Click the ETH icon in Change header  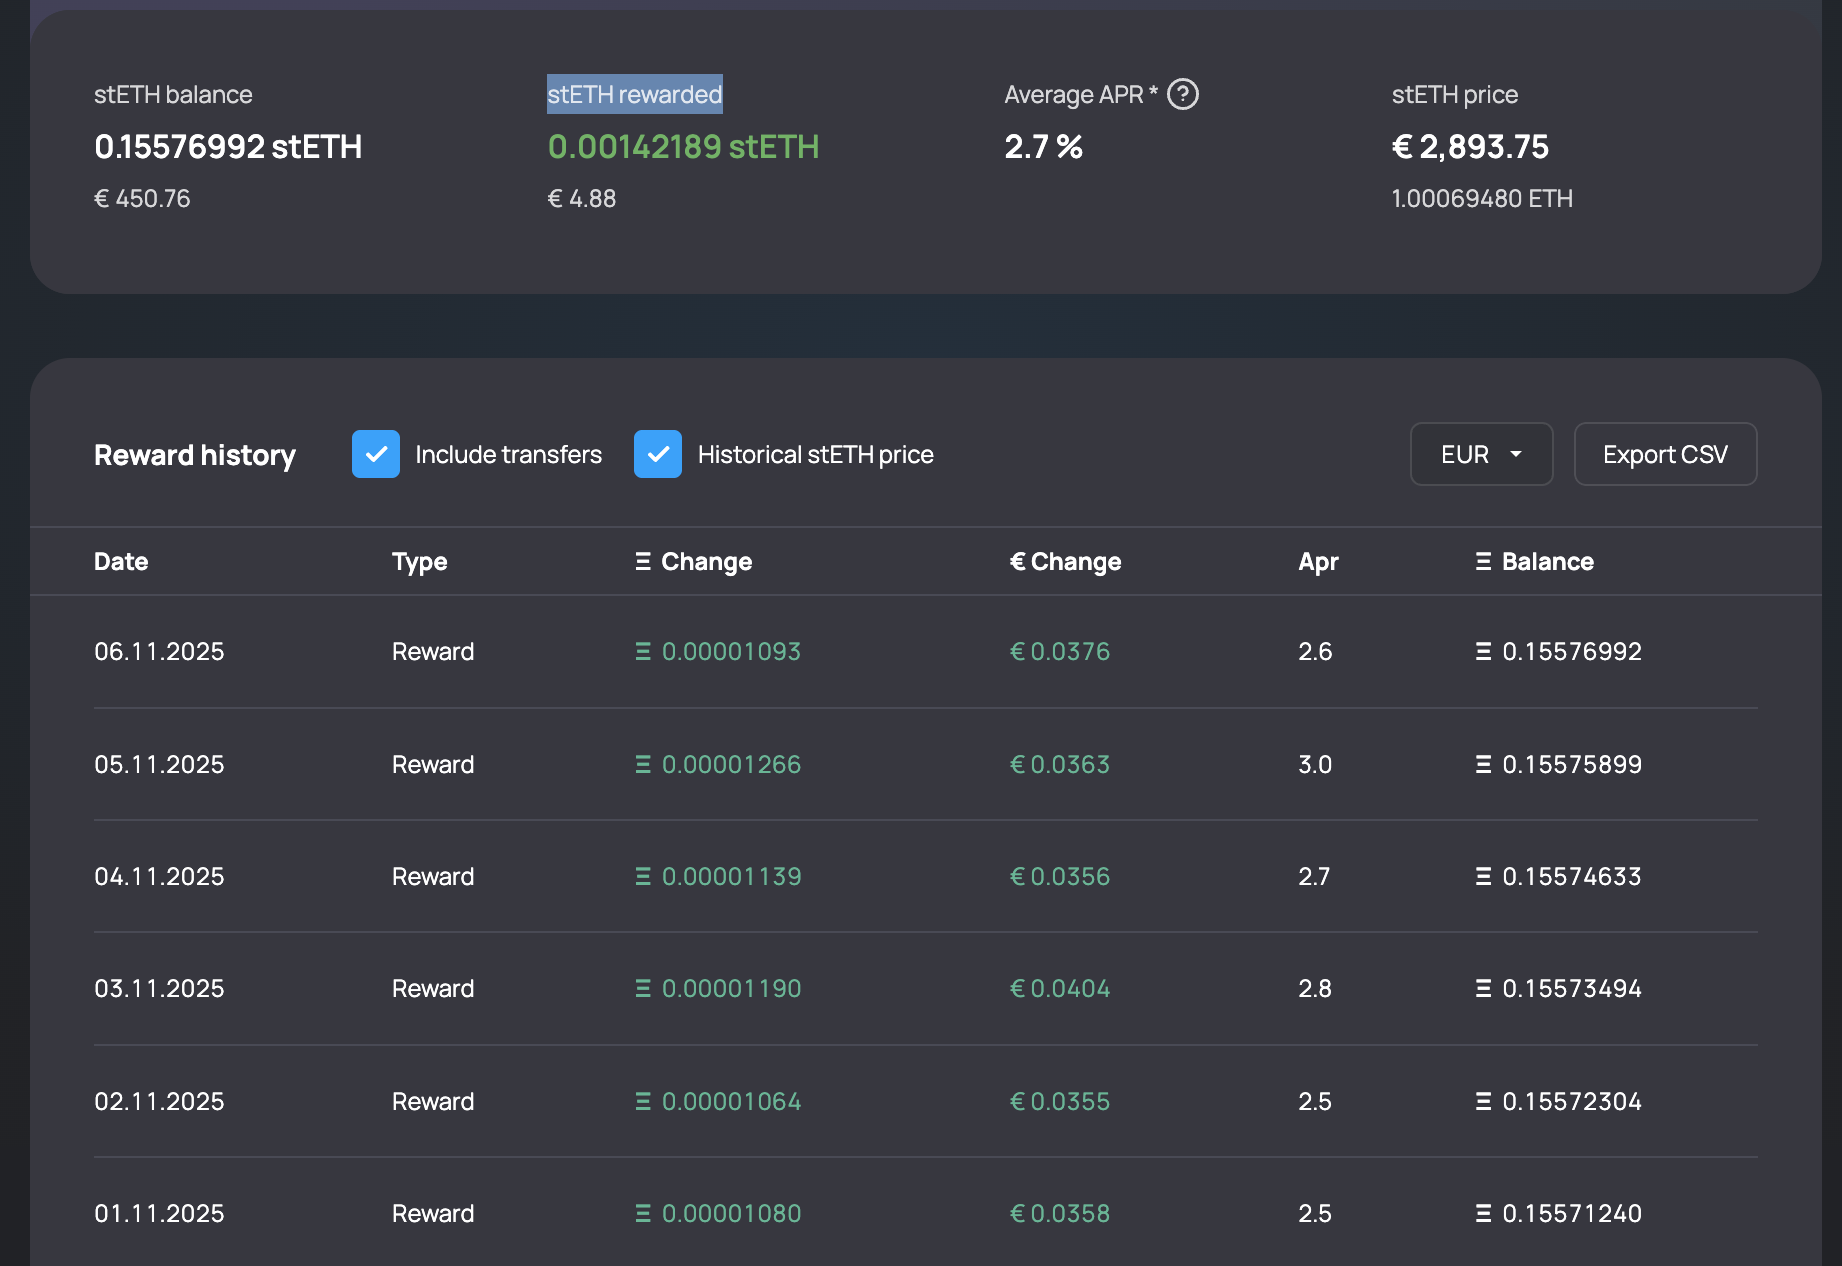[x=643, y=562]
